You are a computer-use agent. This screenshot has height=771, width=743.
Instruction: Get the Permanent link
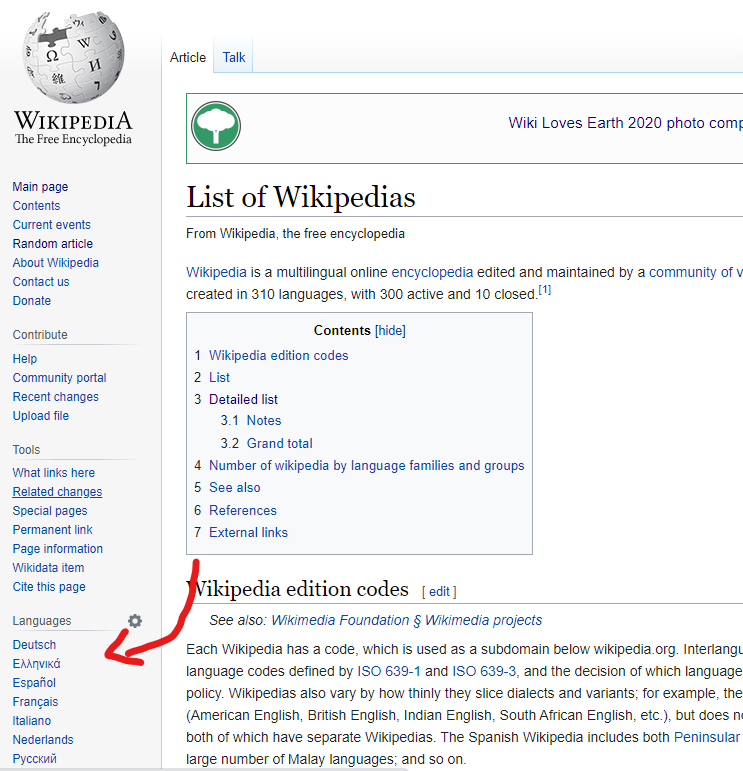(53, 530)
